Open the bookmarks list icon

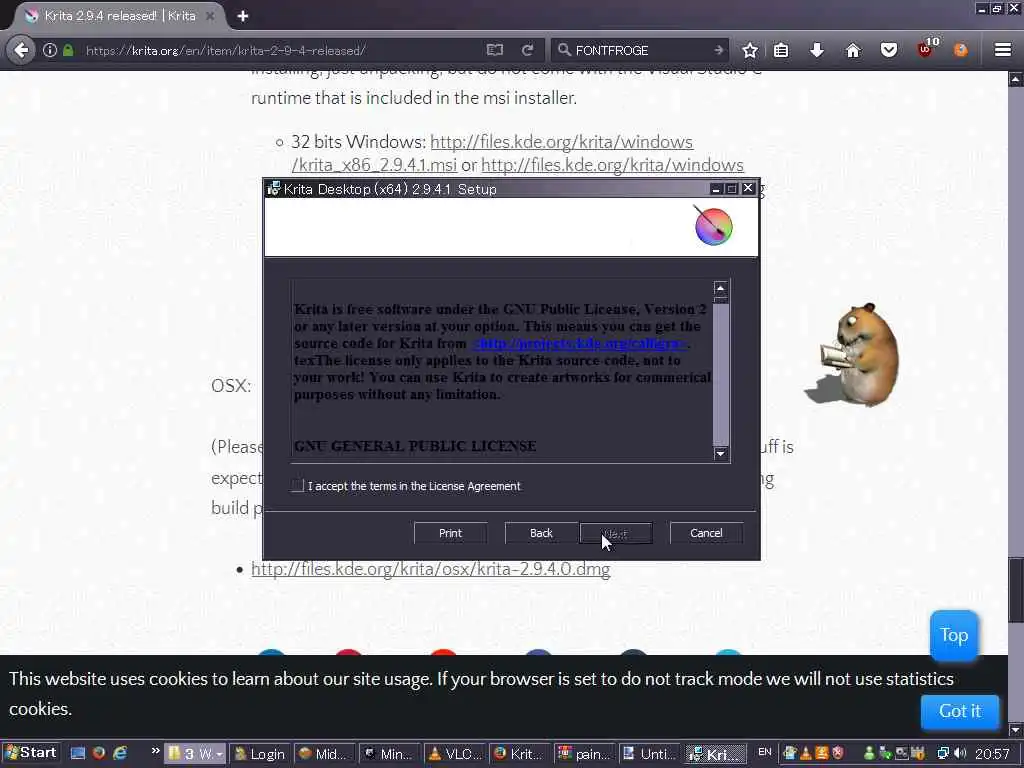coord(781,50)
